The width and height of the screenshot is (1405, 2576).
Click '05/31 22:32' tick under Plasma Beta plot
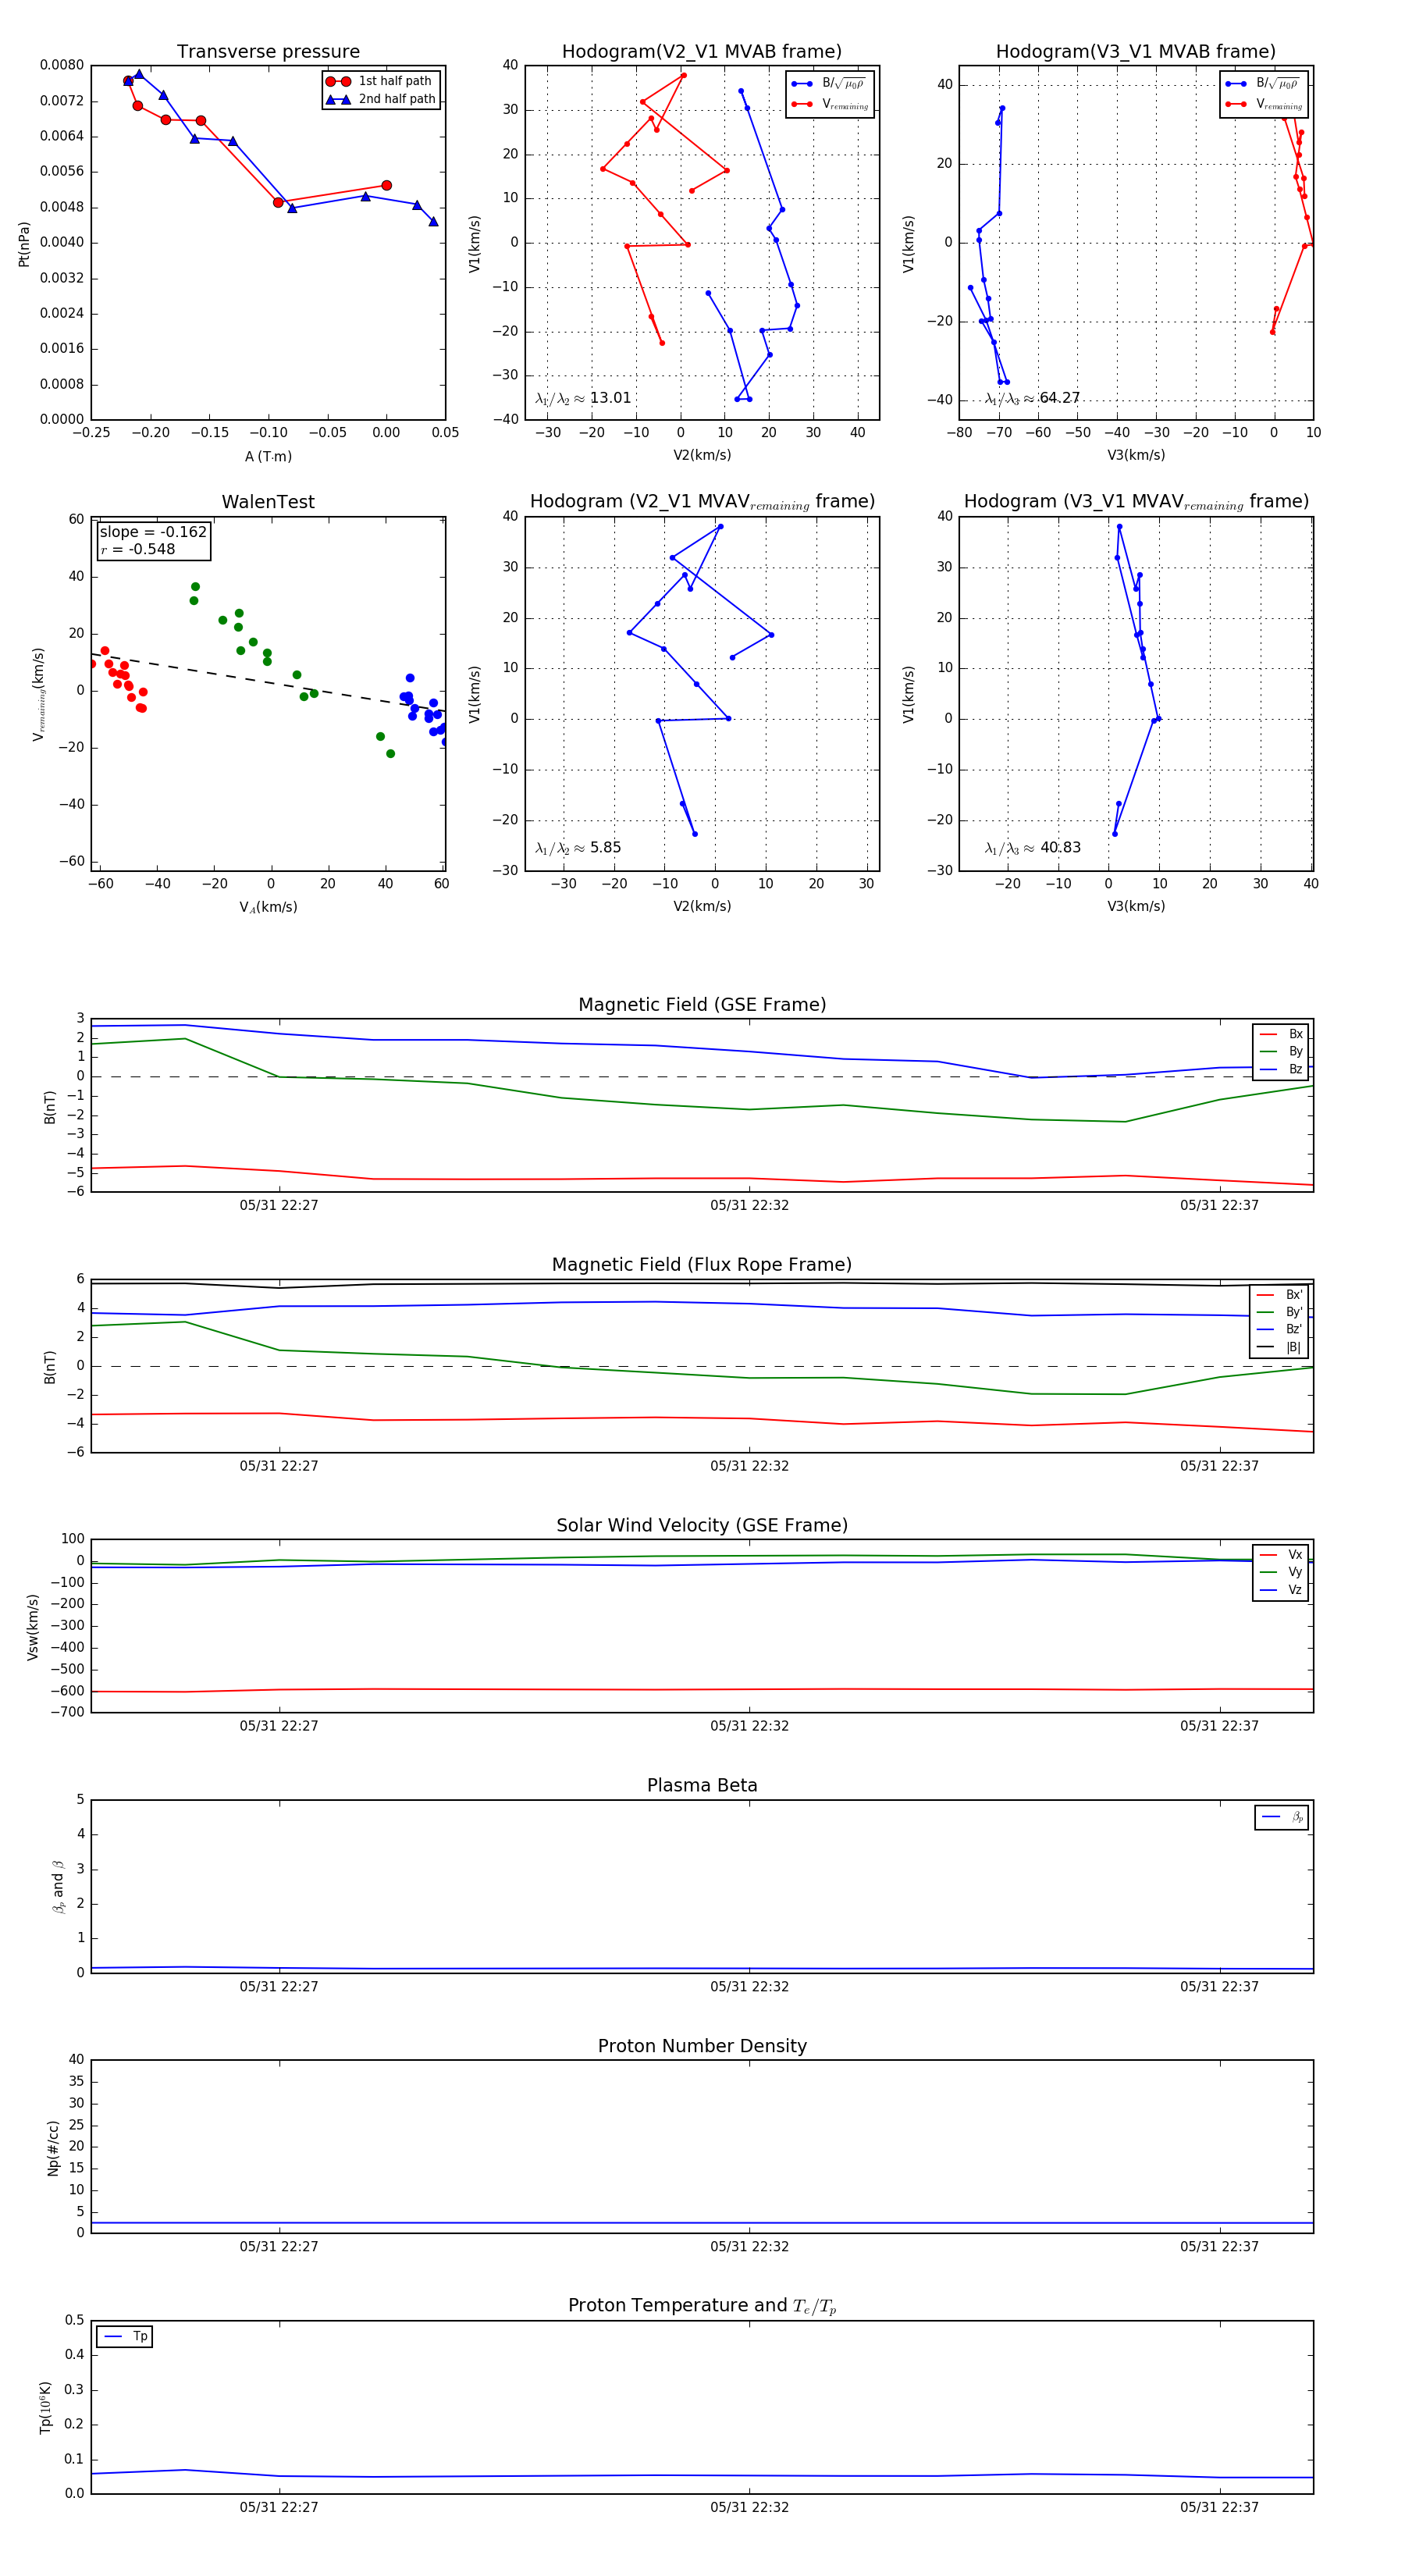749,1986
